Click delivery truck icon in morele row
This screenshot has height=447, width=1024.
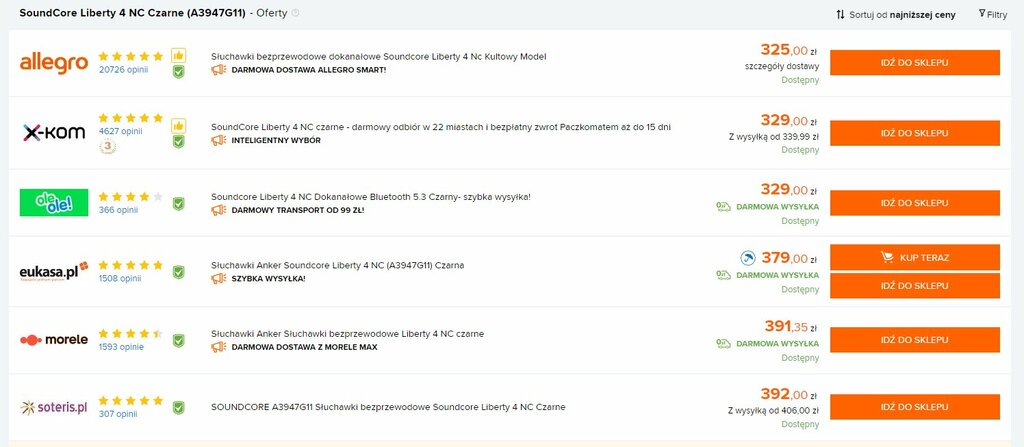pyautogui.click(x=723, y=343)
